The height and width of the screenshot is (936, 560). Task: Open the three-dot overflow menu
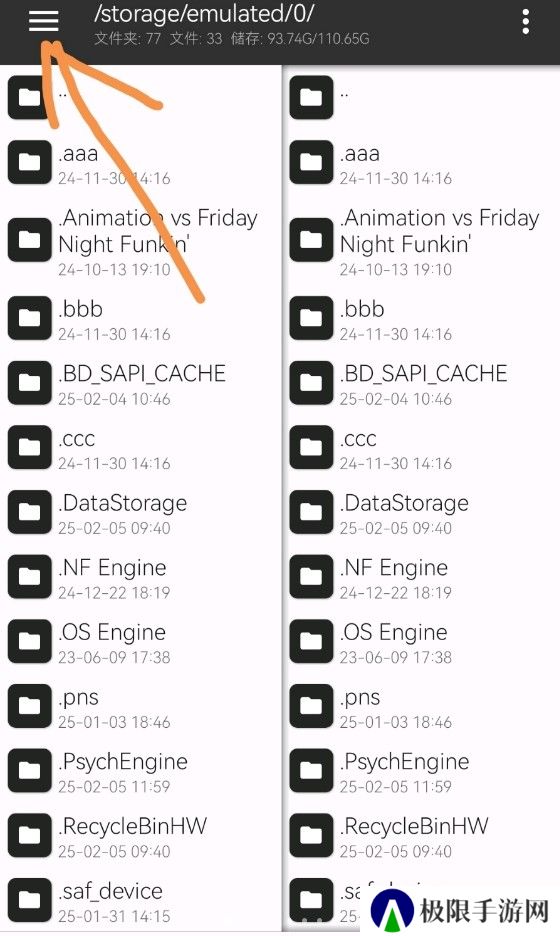(525, 21)
